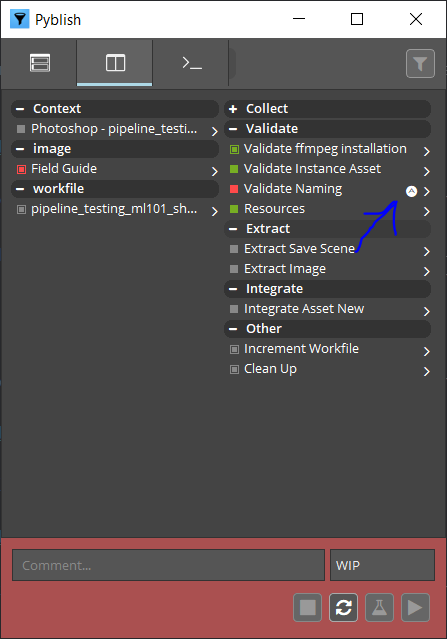Click the stop publishing button
The height and width of the screenshot is (639, 447).
click(308, 608)
